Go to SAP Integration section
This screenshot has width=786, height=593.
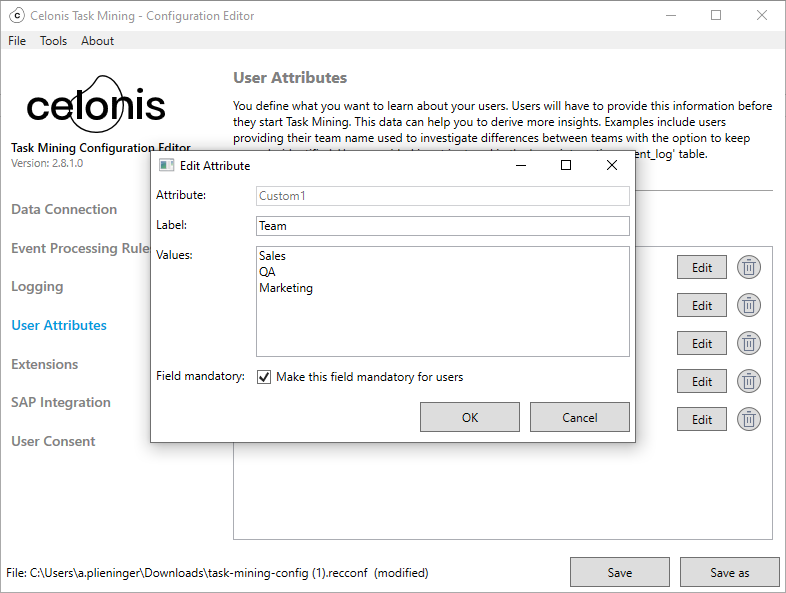coord(61,403)
